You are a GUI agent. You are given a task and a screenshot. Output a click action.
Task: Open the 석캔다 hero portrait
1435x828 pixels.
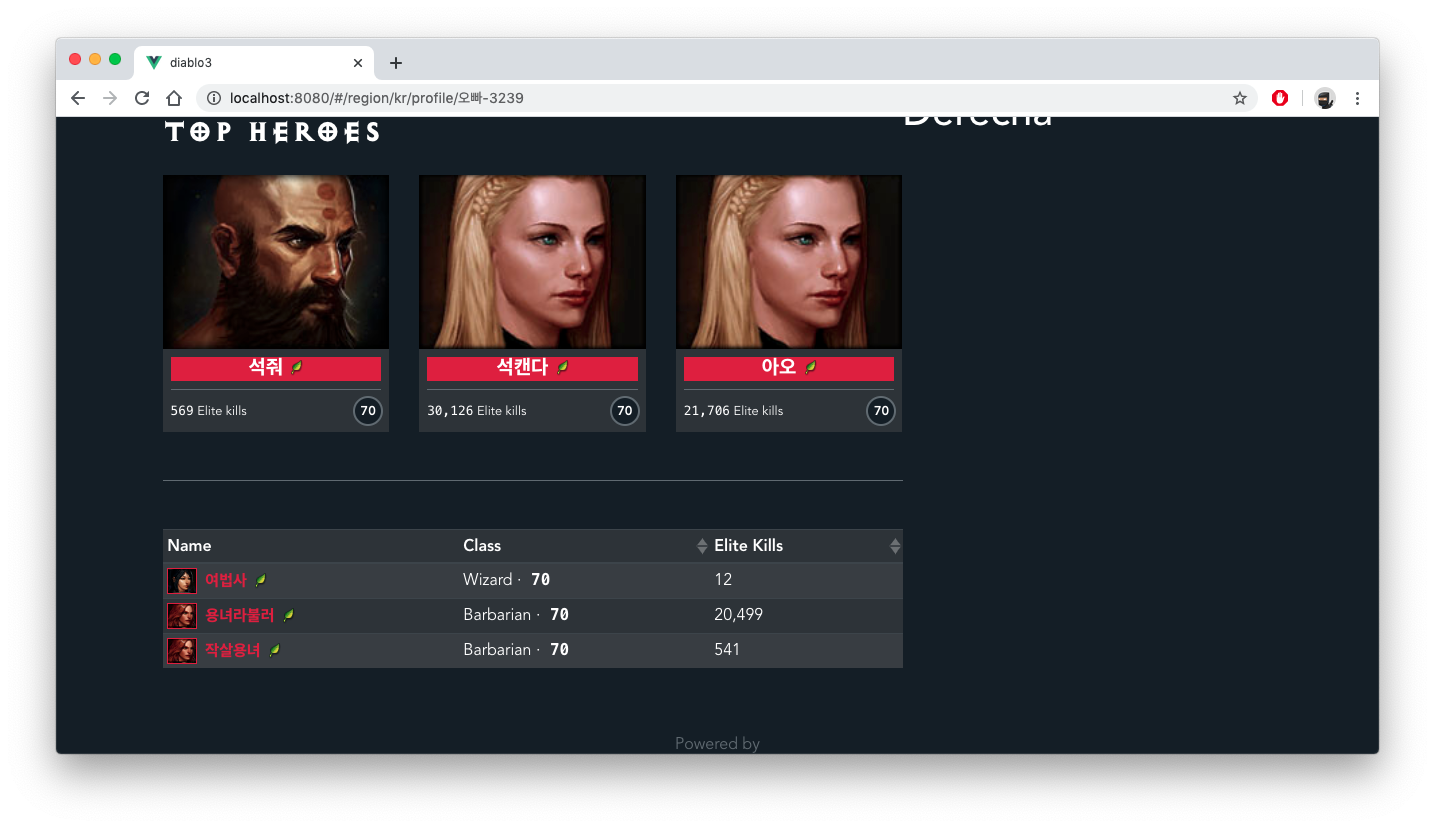pyautogui.click(x=532, y=262)
